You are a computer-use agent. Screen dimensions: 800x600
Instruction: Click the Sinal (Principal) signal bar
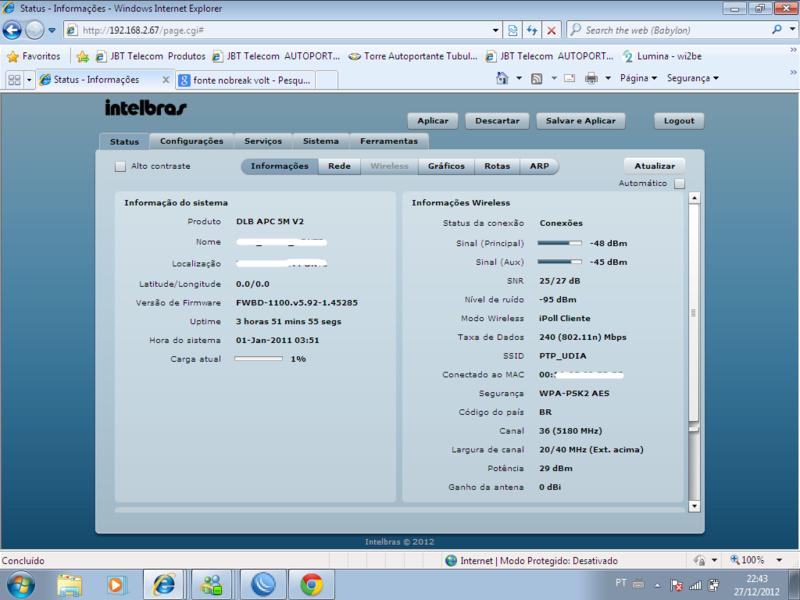(x=559, y=243)
